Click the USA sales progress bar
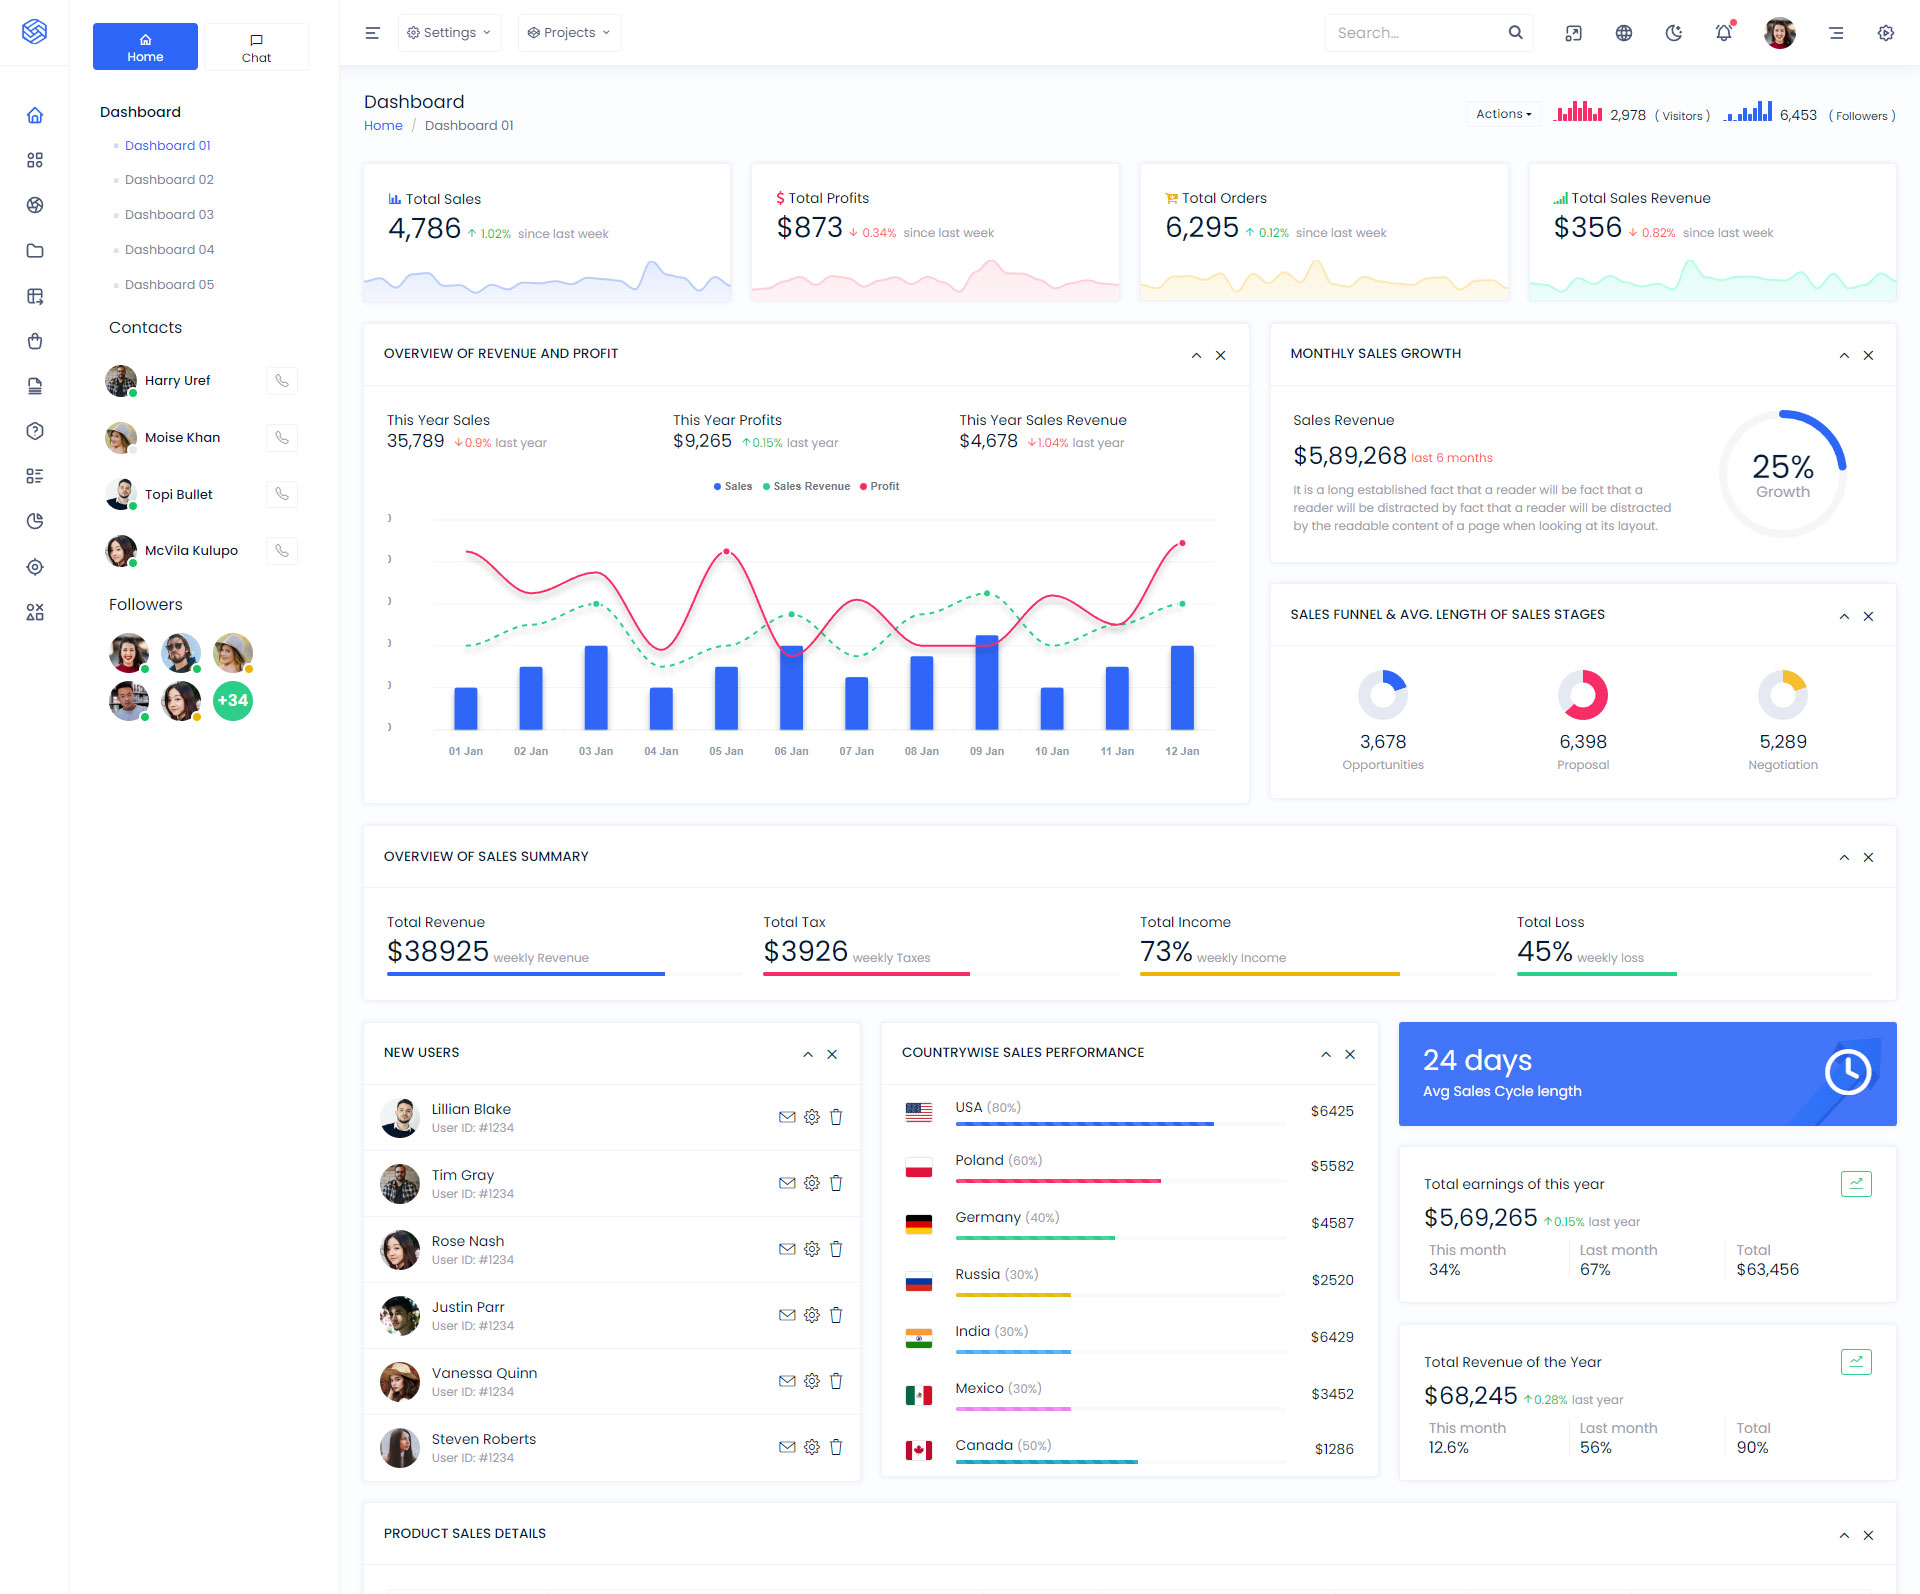The height and width of the screenshot is (1594, 1920). 1084,1124
